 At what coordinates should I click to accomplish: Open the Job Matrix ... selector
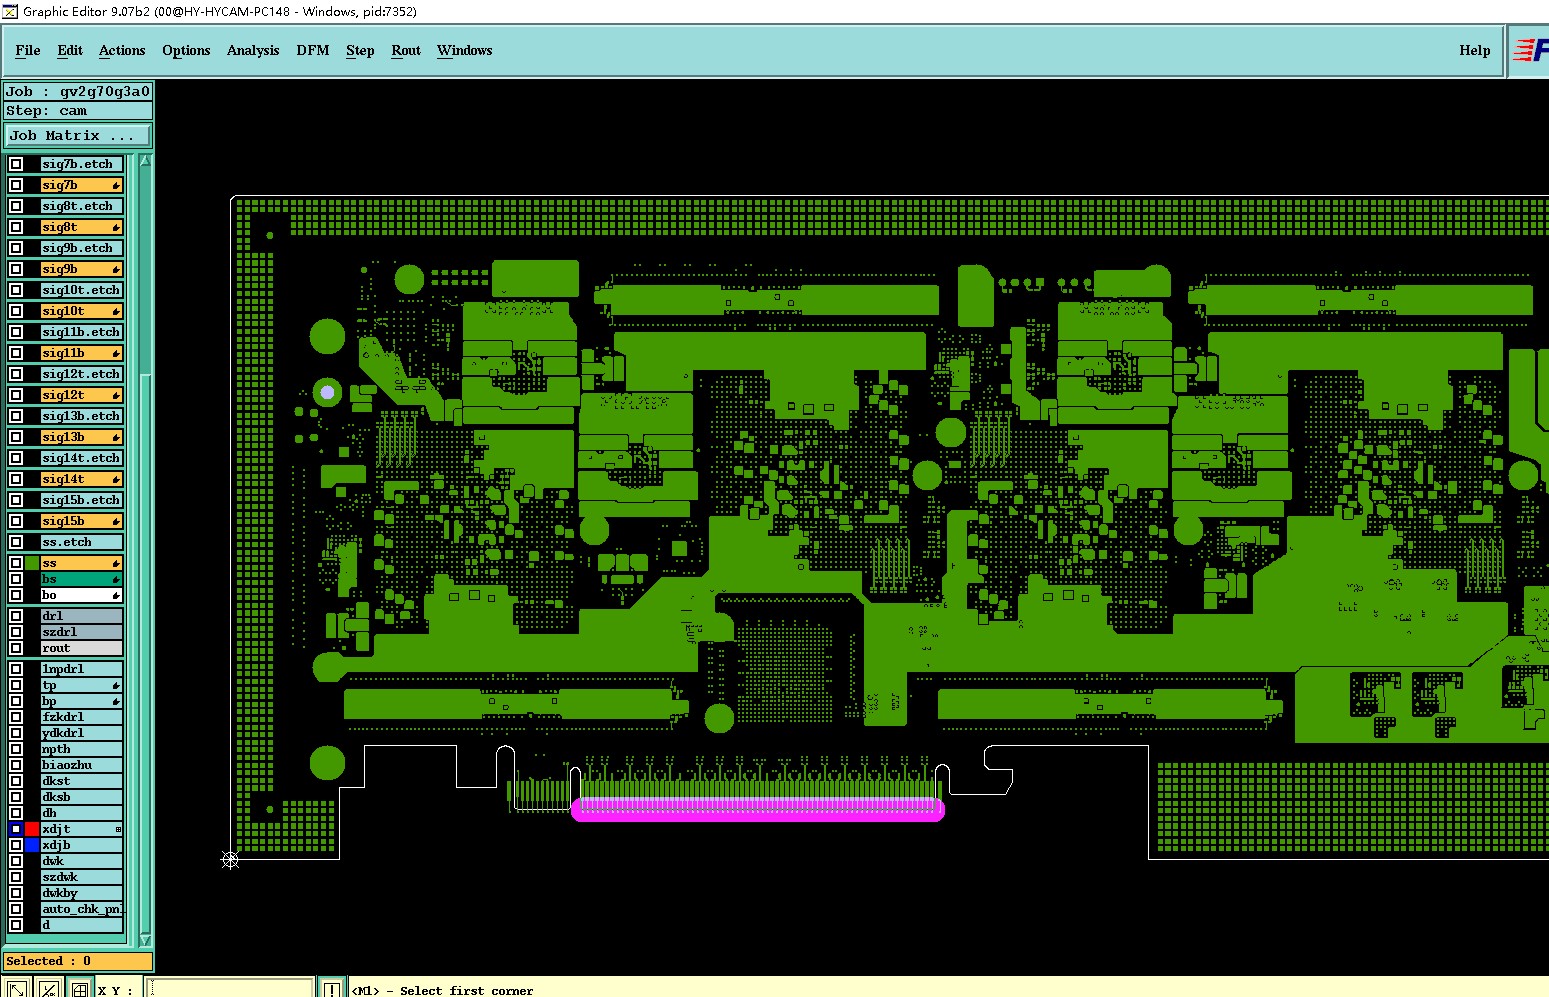click(x=79, y=135)
